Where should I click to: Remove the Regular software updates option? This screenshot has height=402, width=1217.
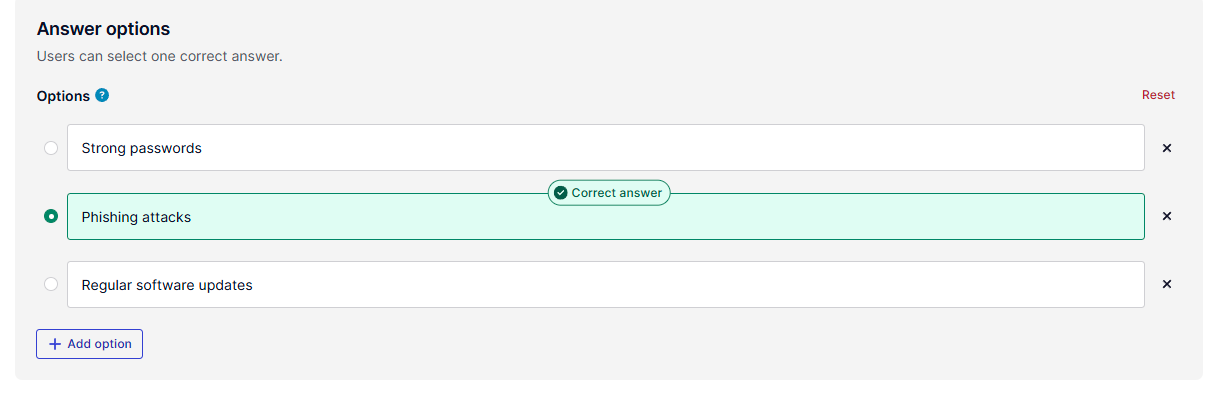[x=1166, y=284]
